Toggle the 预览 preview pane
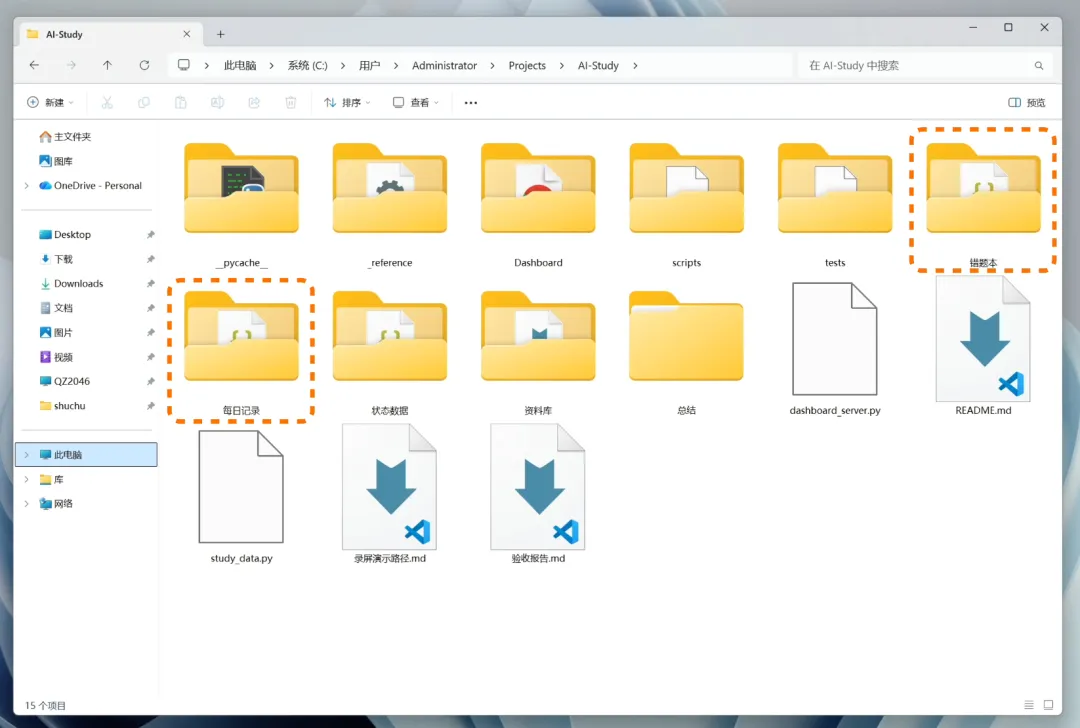 click(x=1026, y=103)
